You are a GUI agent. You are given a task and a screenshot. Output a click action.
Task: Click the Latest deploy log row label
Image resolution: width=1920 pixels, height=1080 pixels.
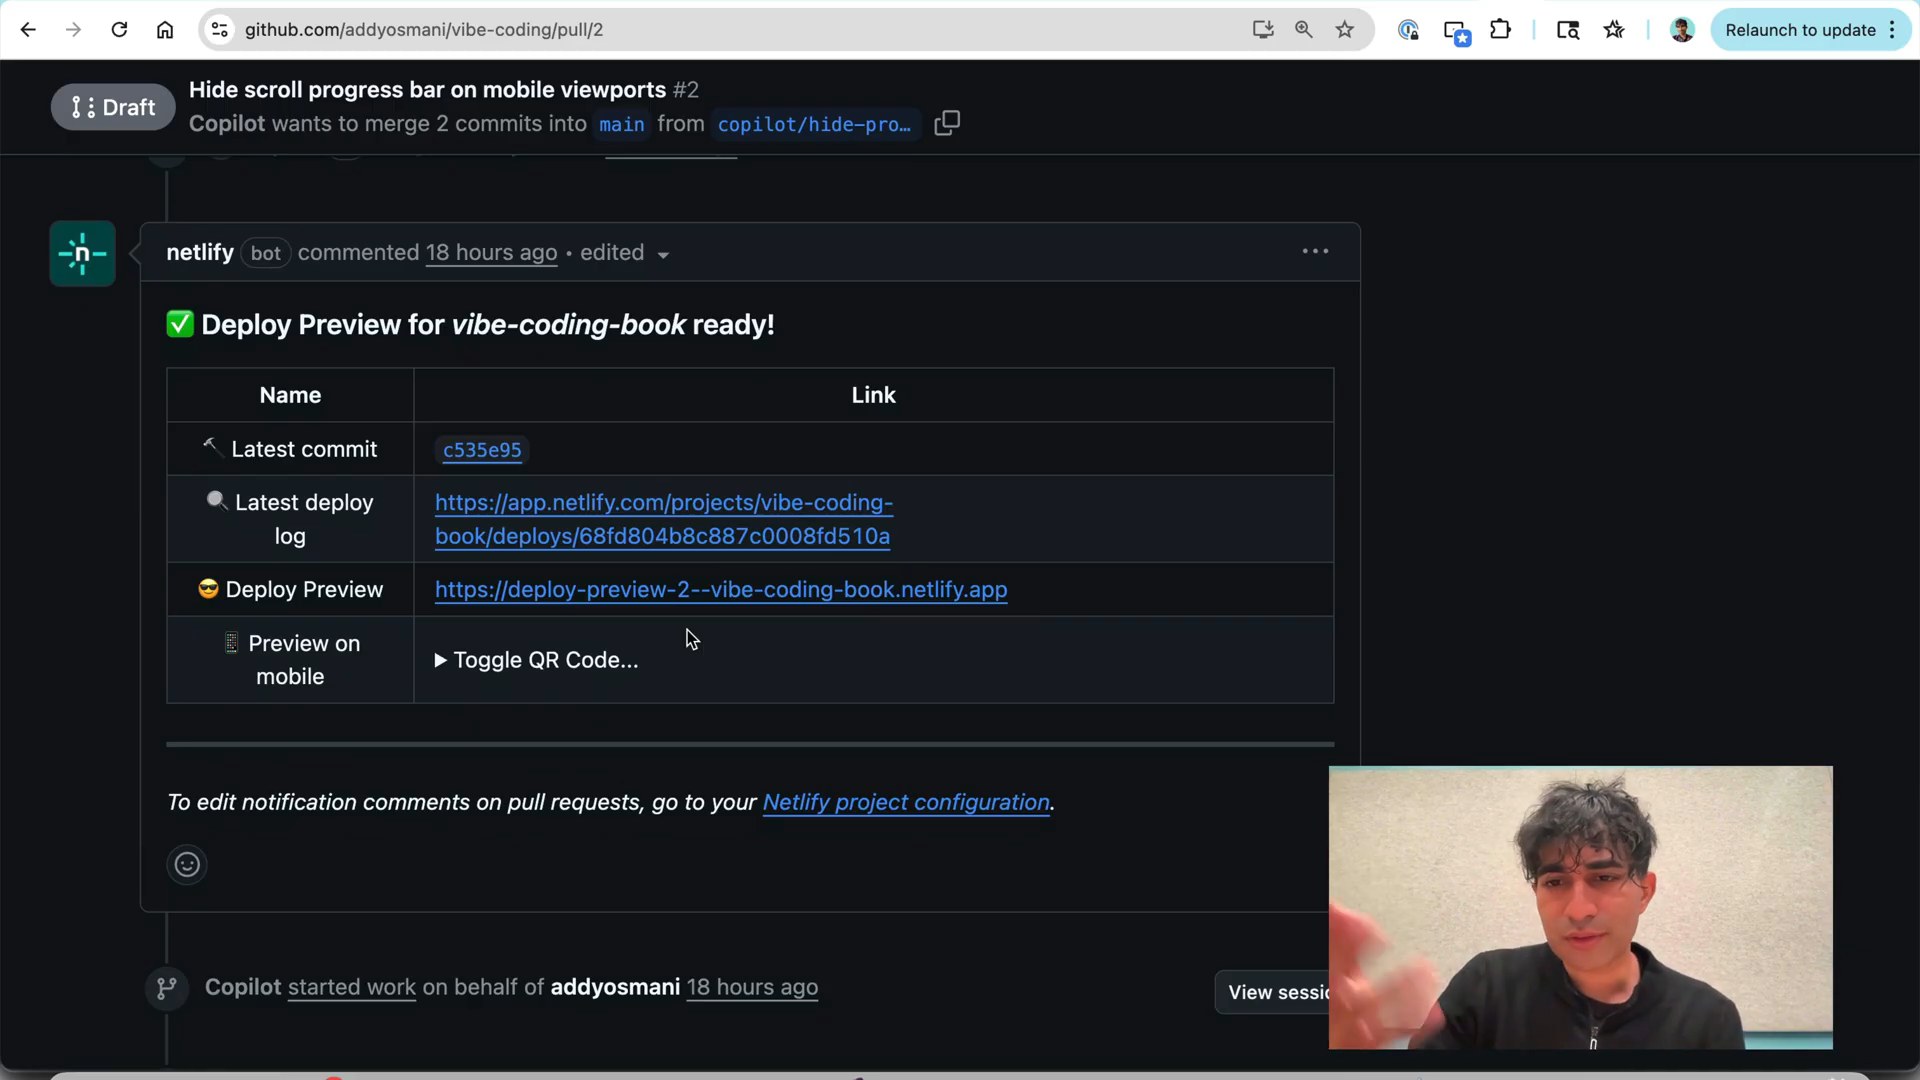[x=290, y=519]
